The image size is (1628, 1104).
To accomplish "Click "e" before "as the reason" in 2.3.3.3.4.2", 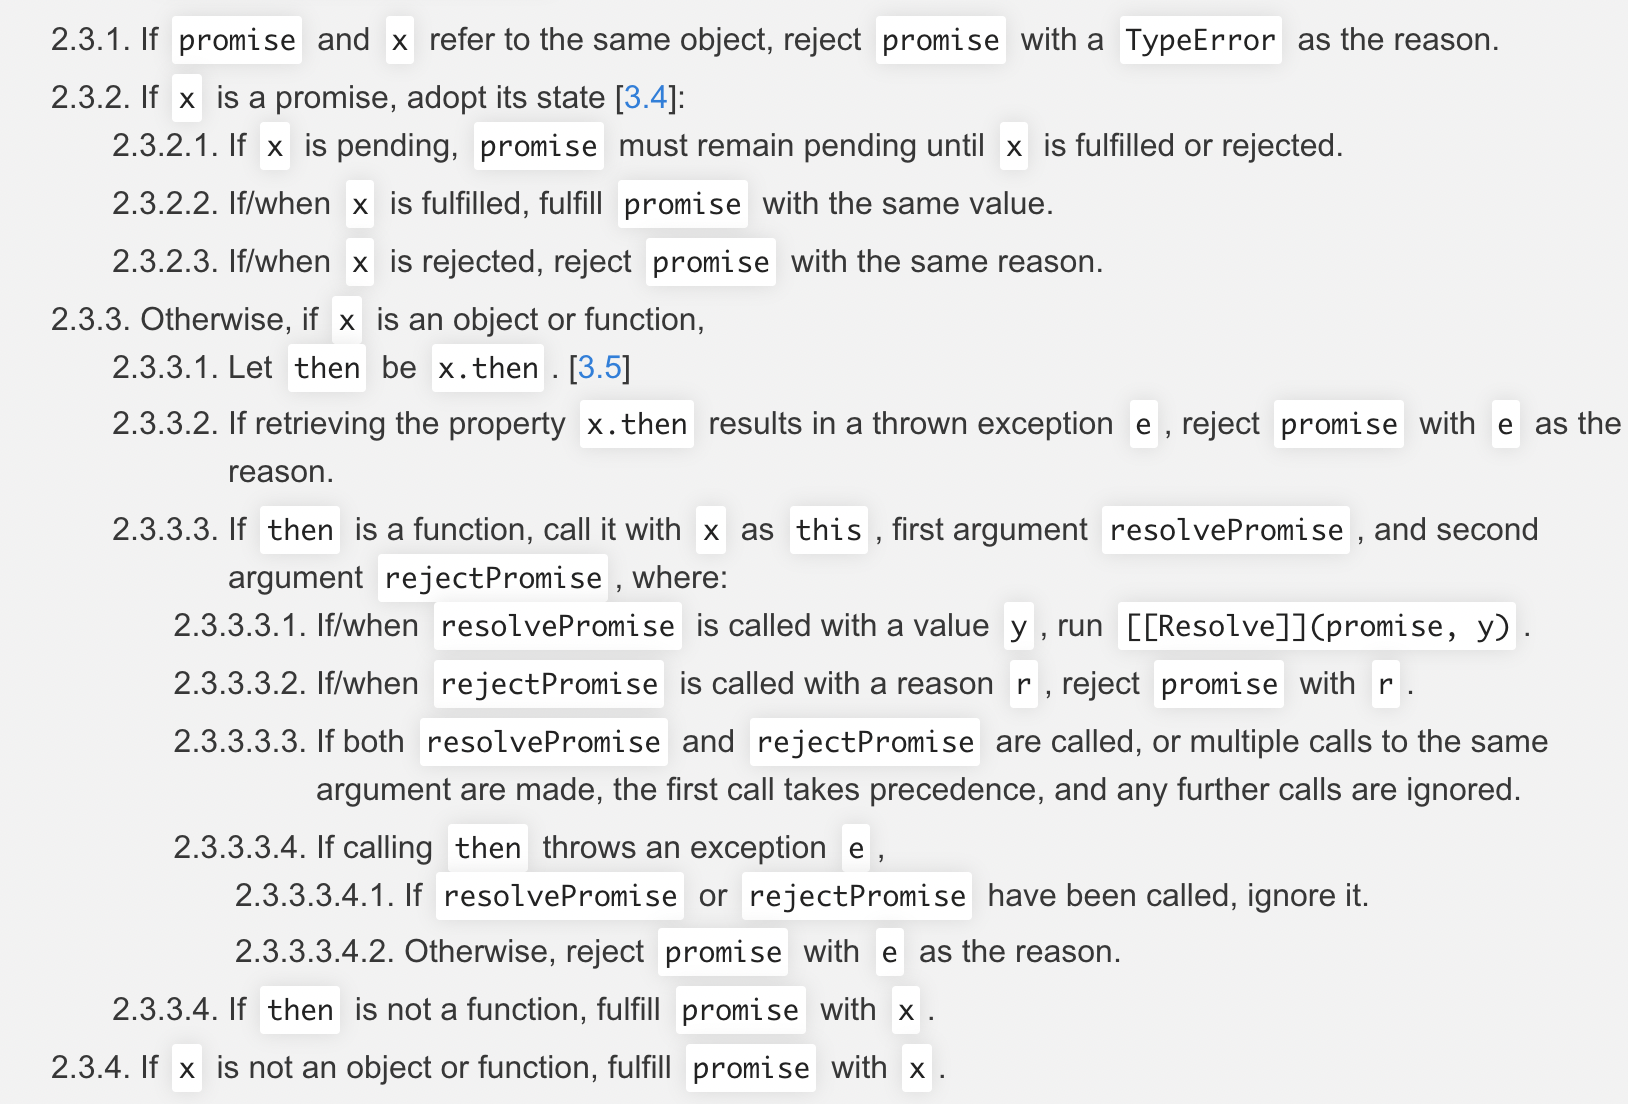I will coord(889,952).
